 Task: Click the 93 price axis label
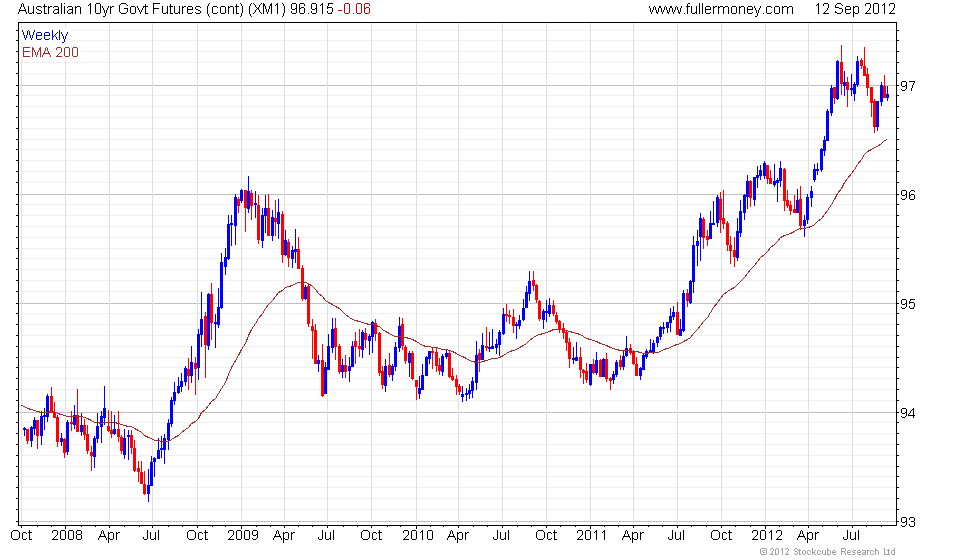tap(908, 522)
